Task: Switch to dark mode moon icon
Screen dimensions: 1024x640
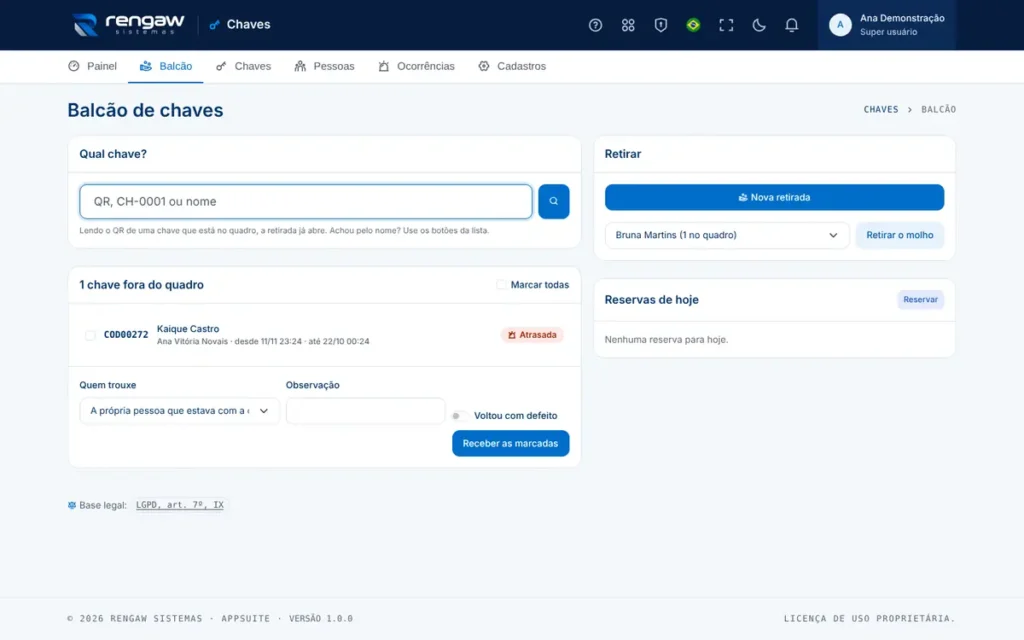Action: [x=758, y=25]
